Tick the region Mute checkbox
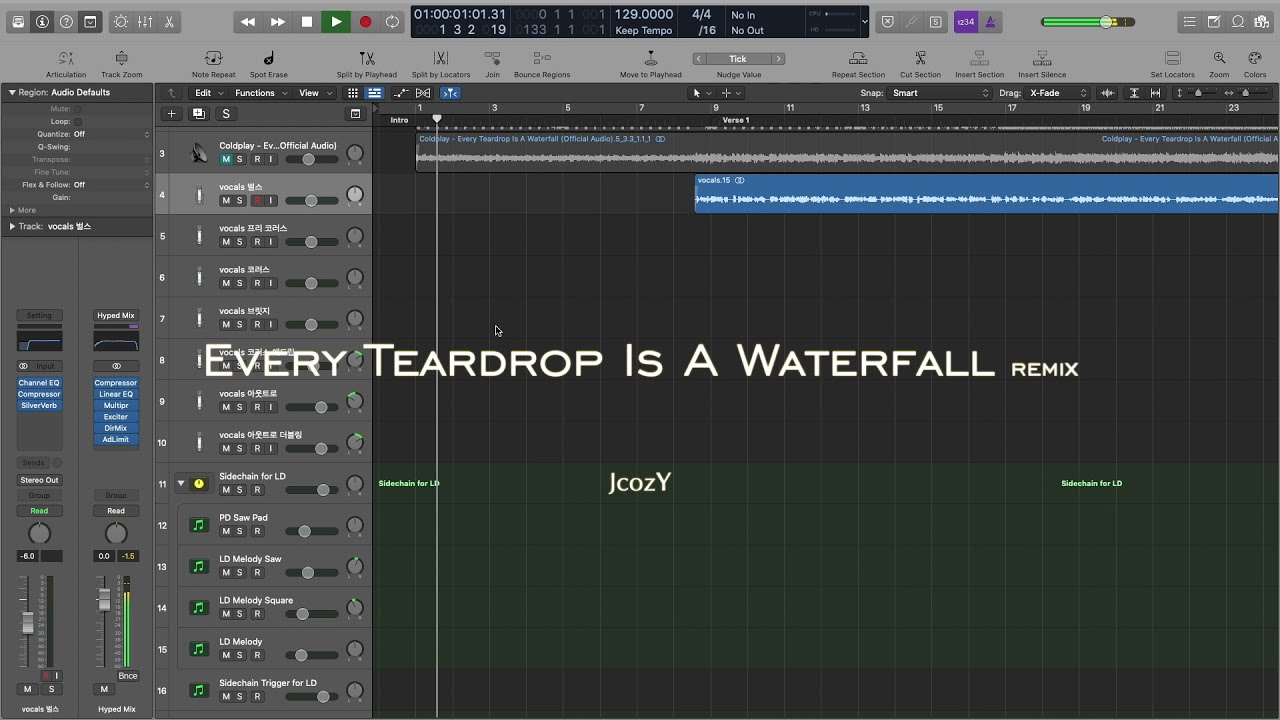1280x720 pixels. pos(77,108)
